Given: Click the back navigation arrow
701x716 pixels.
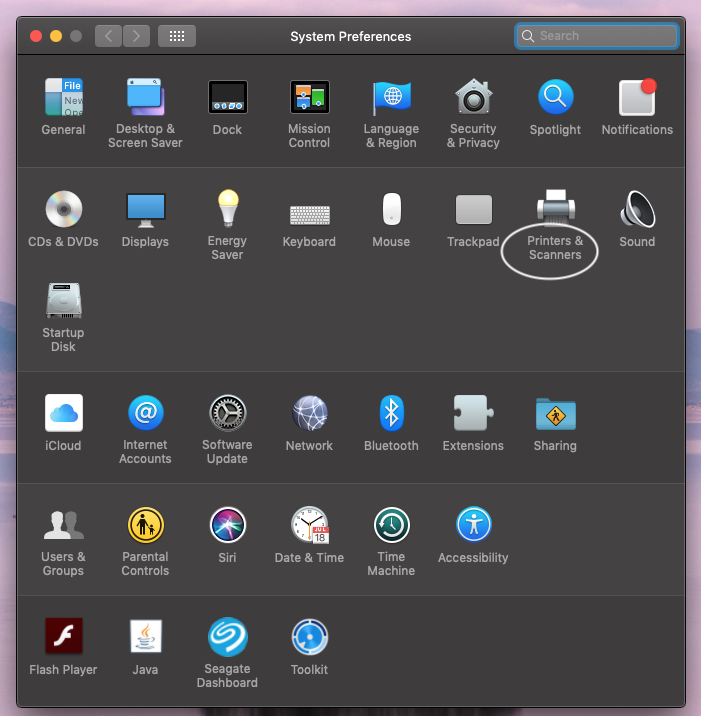Looking at the screenshot, I should tap(108, 36).
